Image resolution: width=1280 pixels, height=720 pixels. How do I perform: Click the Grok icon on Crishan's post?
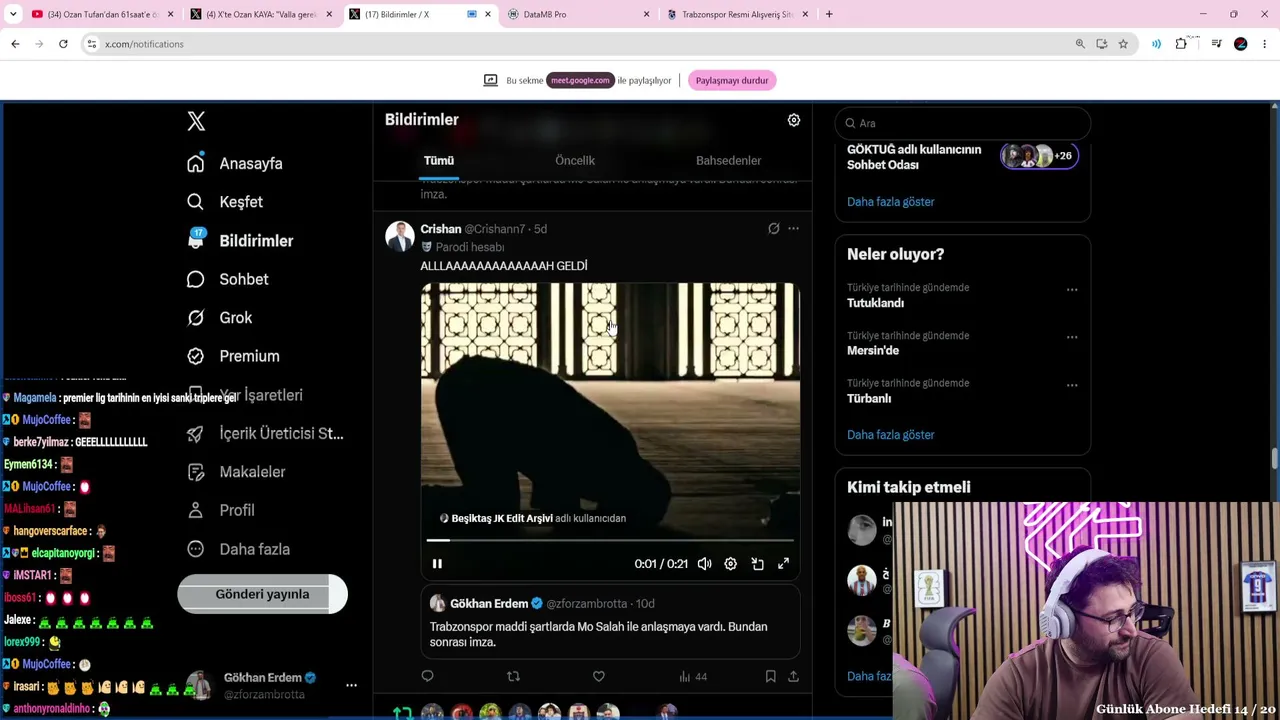point(774,229)
